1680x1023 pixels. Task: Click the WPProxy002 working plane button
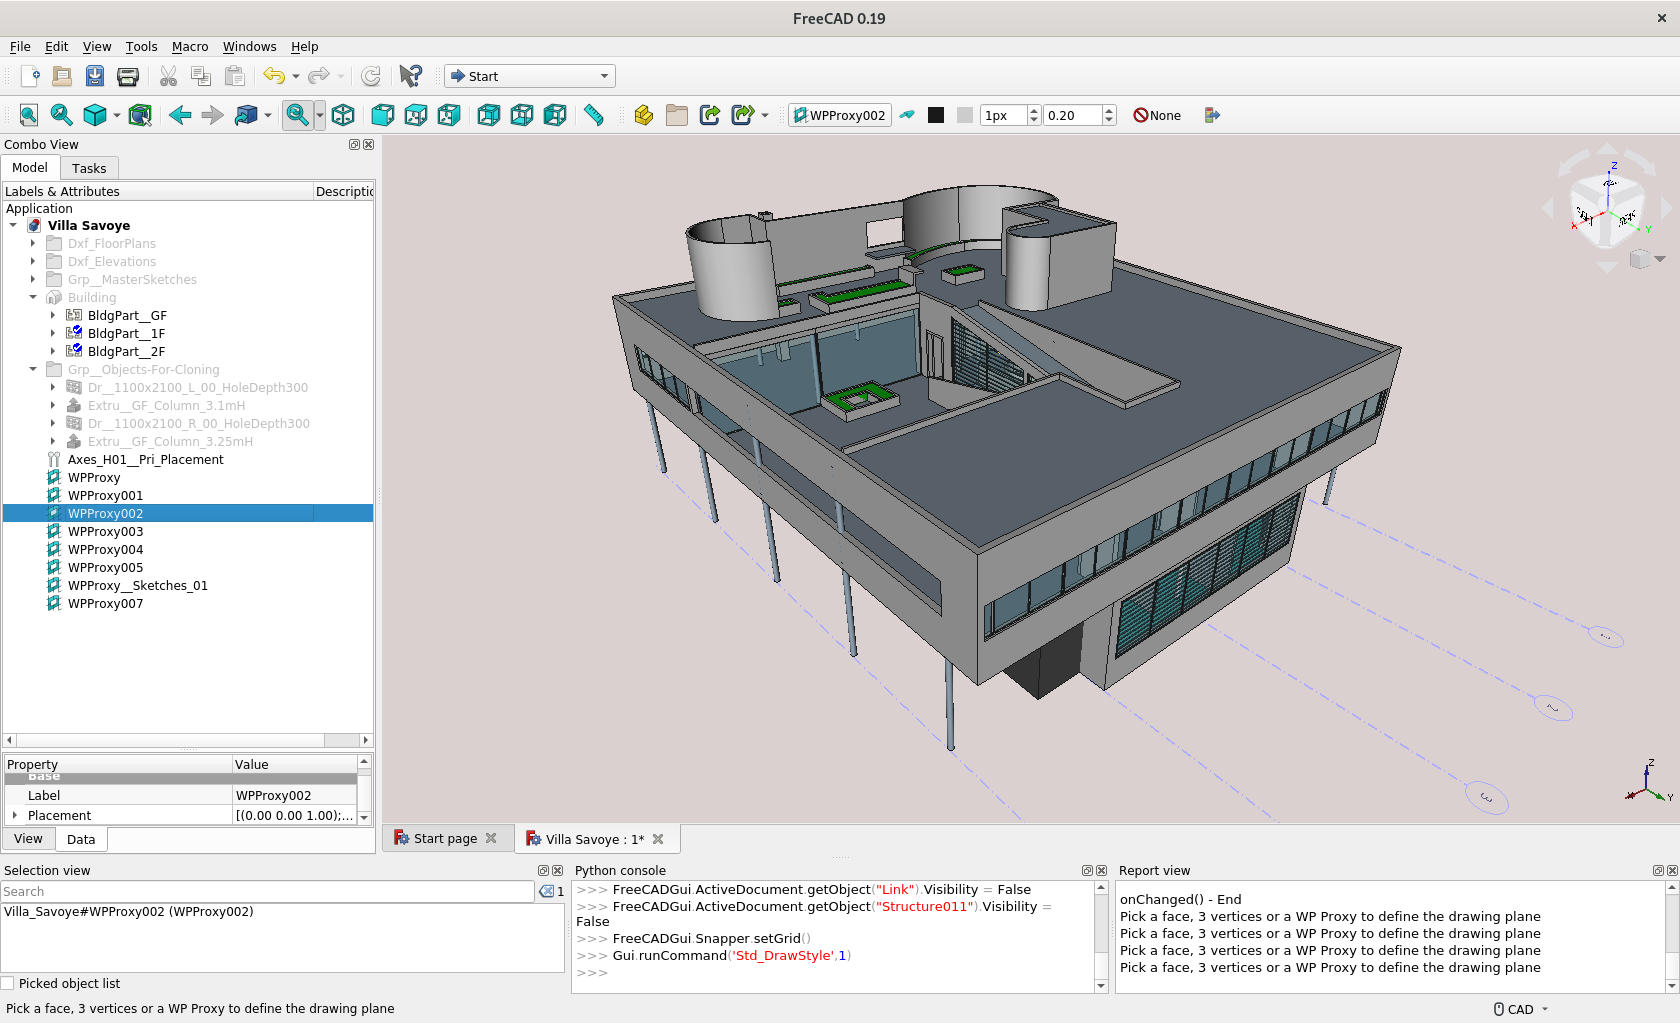[x=839, y=115]
